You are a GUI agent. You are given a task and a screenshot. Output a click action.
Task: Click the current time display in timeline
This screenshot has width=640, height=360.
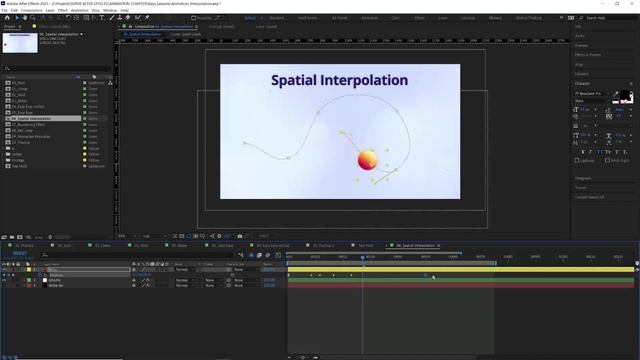(x=20, y=253)
